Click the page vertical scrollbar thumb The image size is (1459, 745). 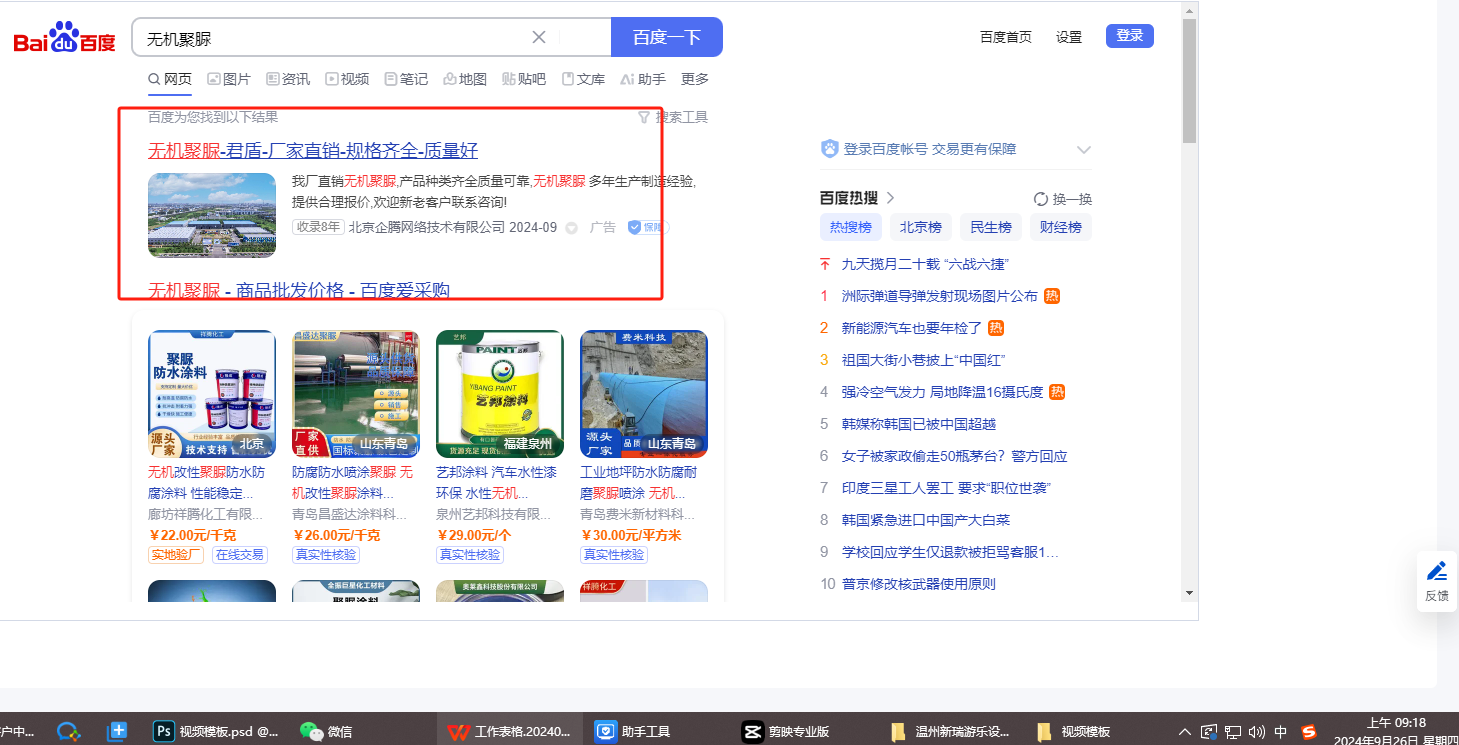[x=1189, y=80]
